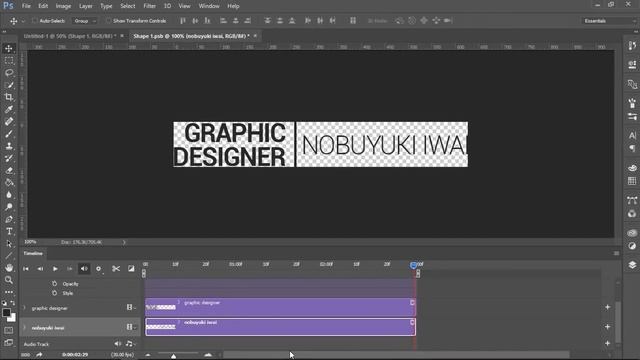Click the timeline playhead marker

point(413,265)
